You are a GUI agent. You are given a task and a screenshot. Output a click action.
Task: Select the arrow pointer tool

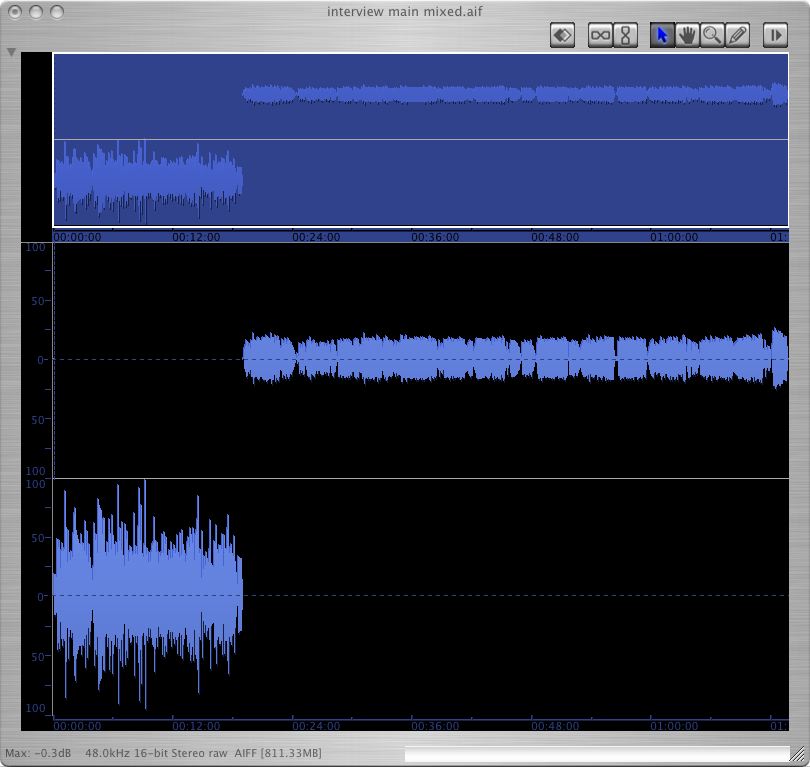click(x=662, y=36)
